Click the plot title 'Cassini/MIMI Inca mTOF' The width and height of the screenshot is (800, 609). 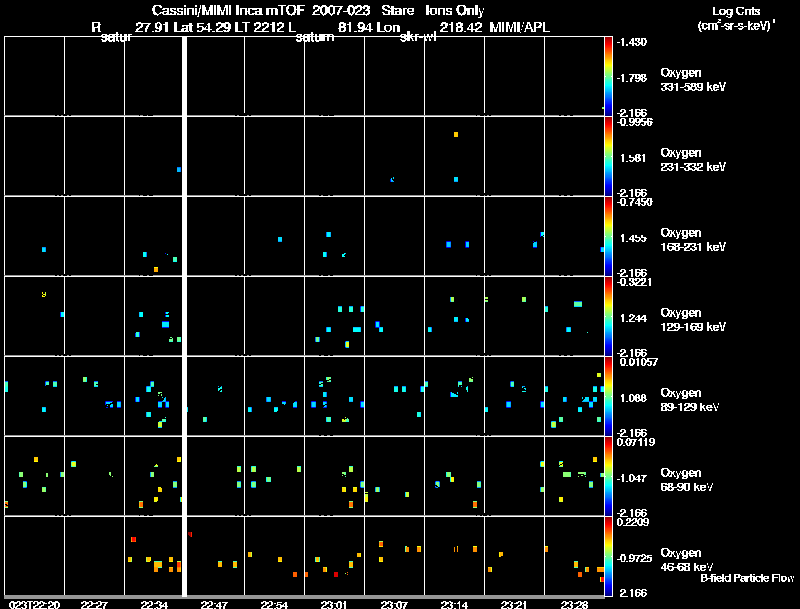pos(228,11)
